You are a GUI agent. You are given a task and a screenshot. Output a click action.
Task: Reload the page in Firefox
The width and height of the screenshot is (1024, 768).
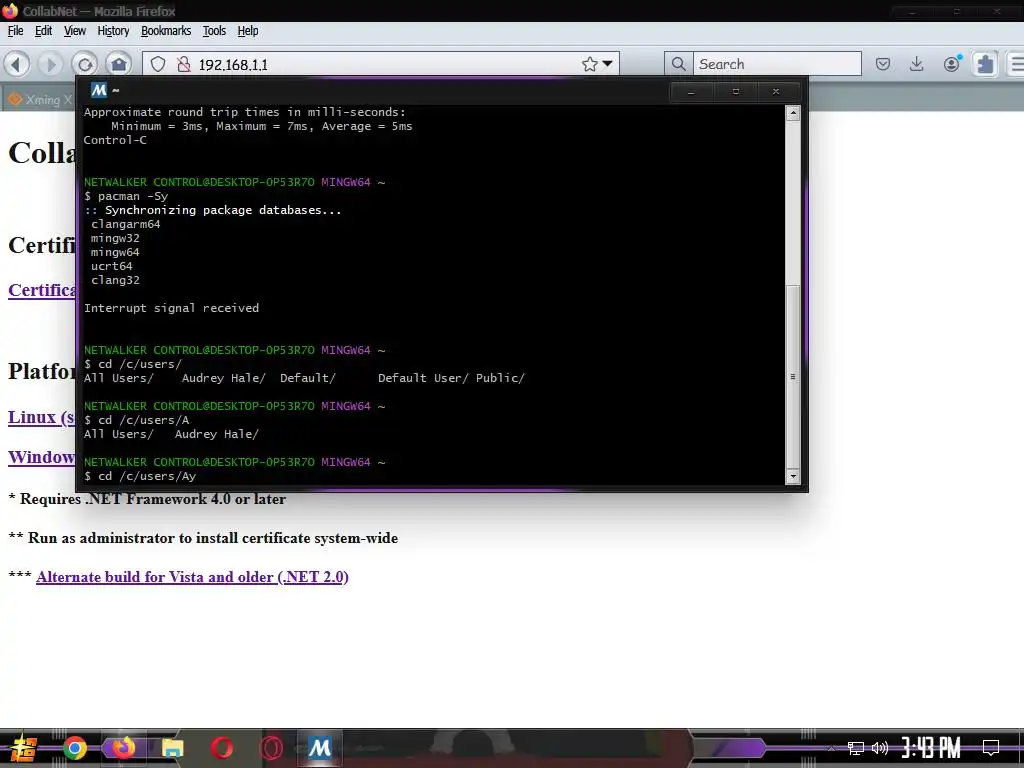tap(85, 64)
